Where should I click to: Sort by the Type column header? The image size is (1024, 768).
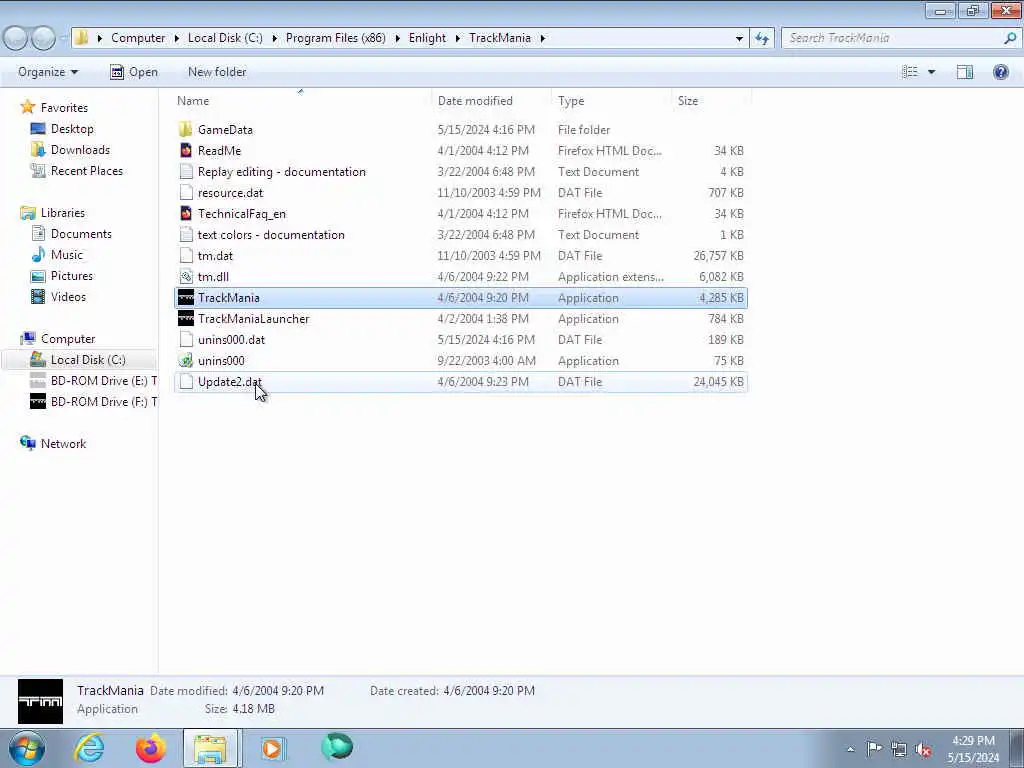pos(611,101)
